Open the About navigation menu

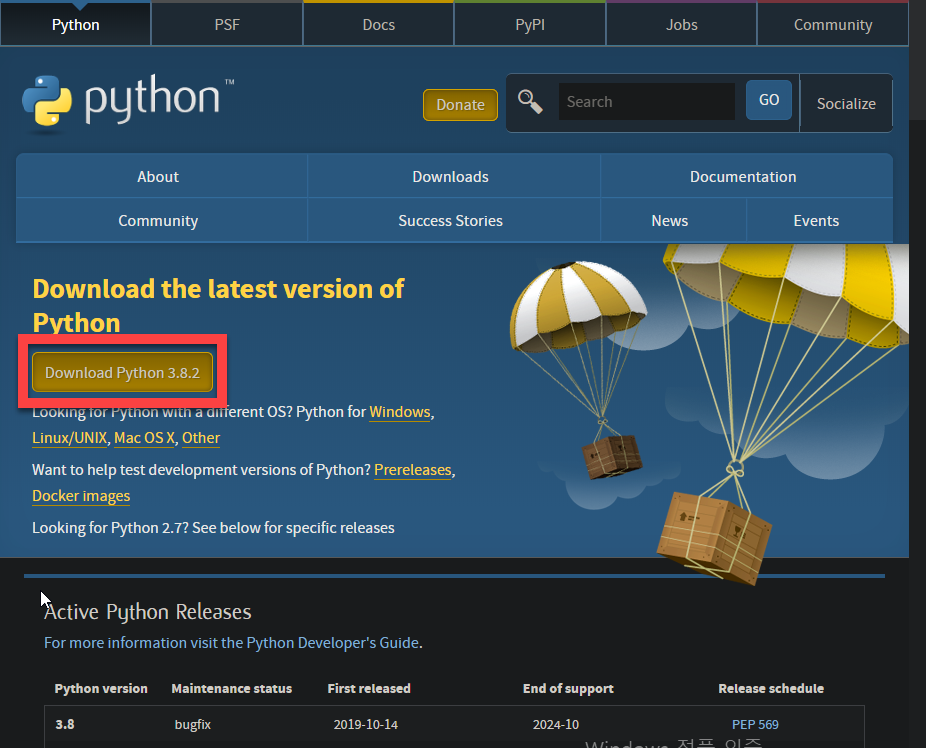point(158,177)
